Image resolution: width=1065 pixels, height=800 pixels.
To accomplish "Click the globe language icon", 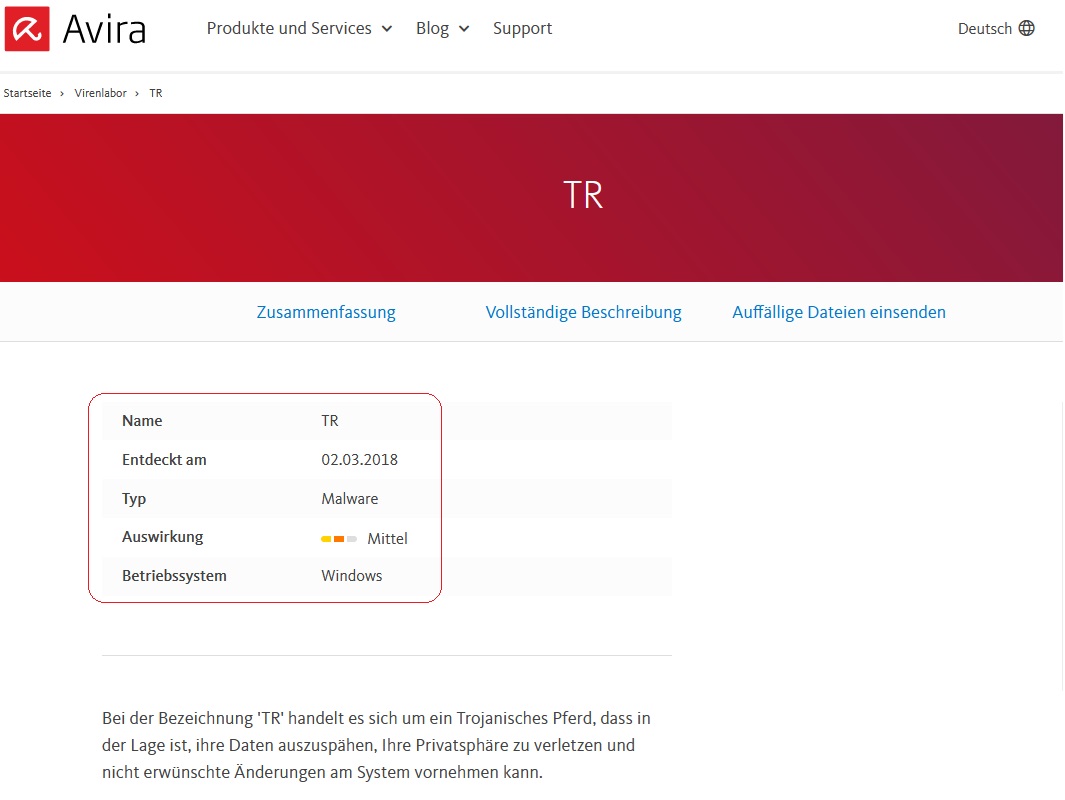I will point(1027,29).
